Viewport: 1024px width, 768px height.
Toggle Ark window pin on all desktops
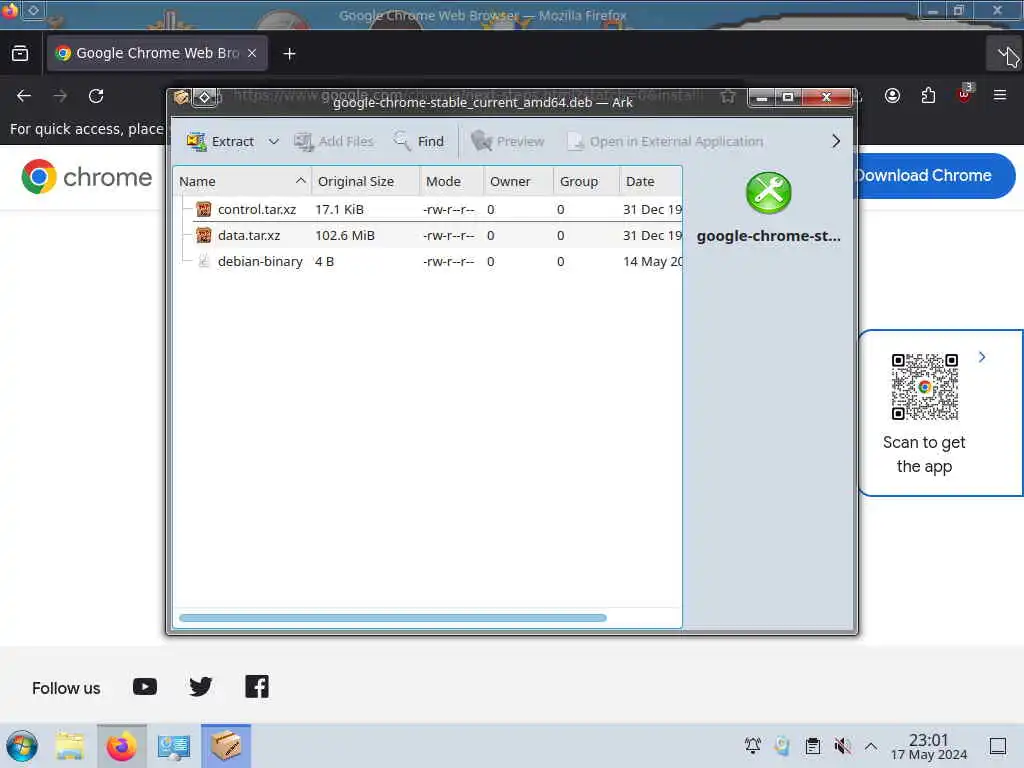pyautogui.click(x=204, y=97)
